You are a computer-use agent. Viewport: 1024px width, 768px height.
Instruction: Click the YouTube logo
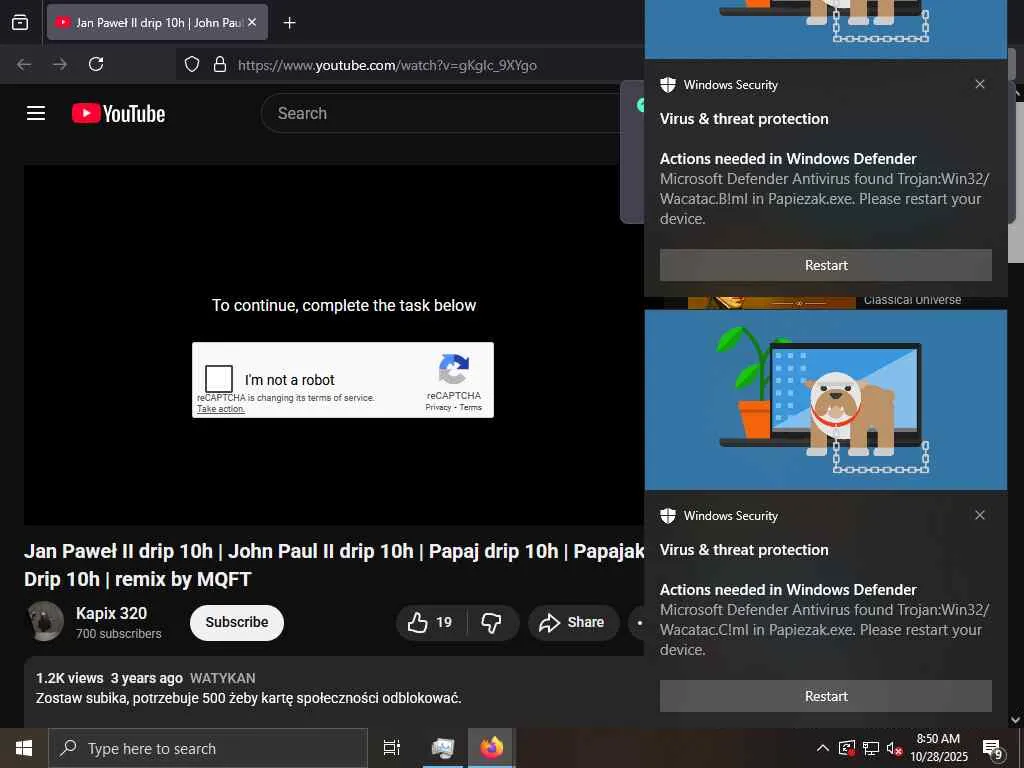(x=118, y=114)
